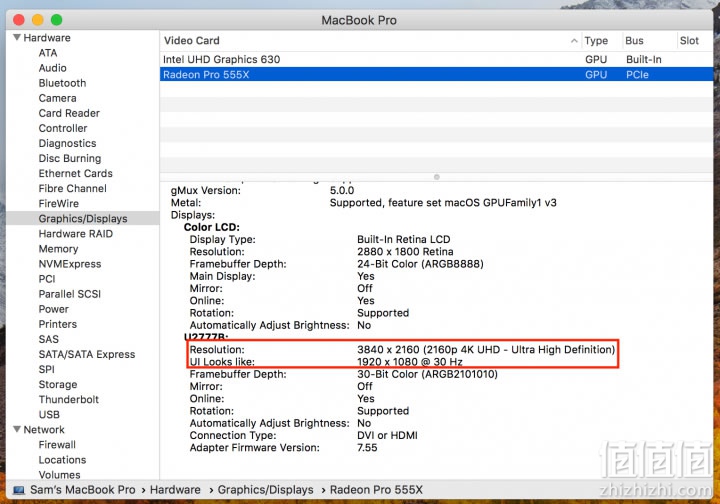Screen dimensions: 720x504
Task: Click the 2880 x 1800 Retina value
Action: [405, 252]
